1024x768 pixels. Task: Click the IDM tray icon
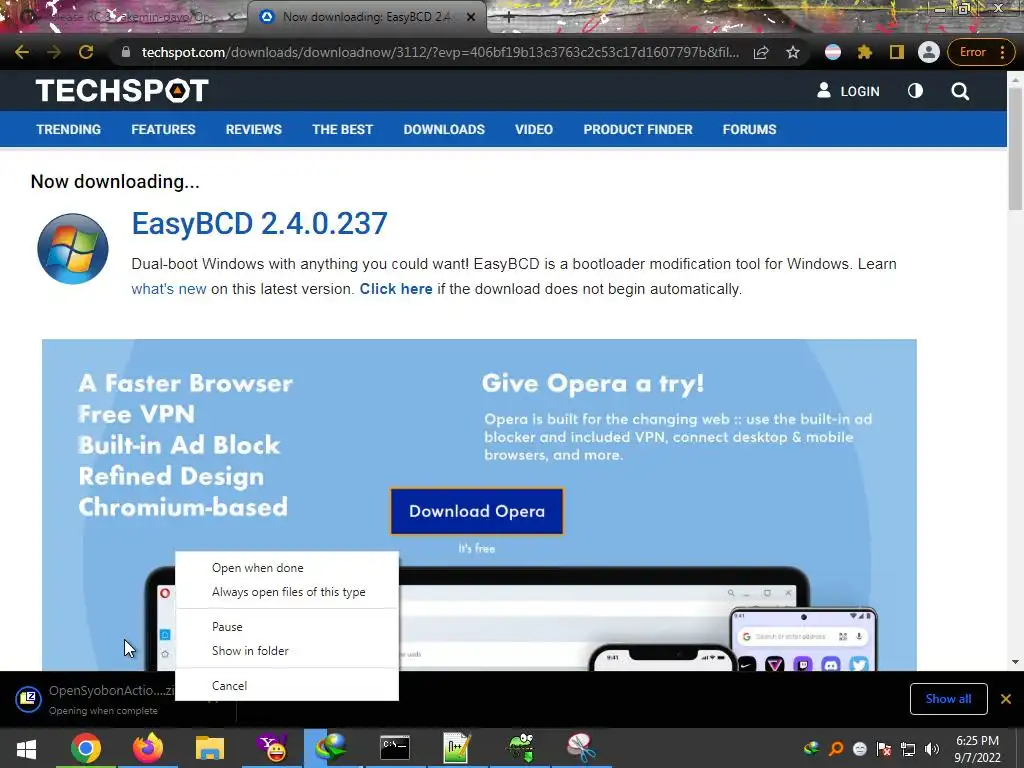[x=812, y=748]
